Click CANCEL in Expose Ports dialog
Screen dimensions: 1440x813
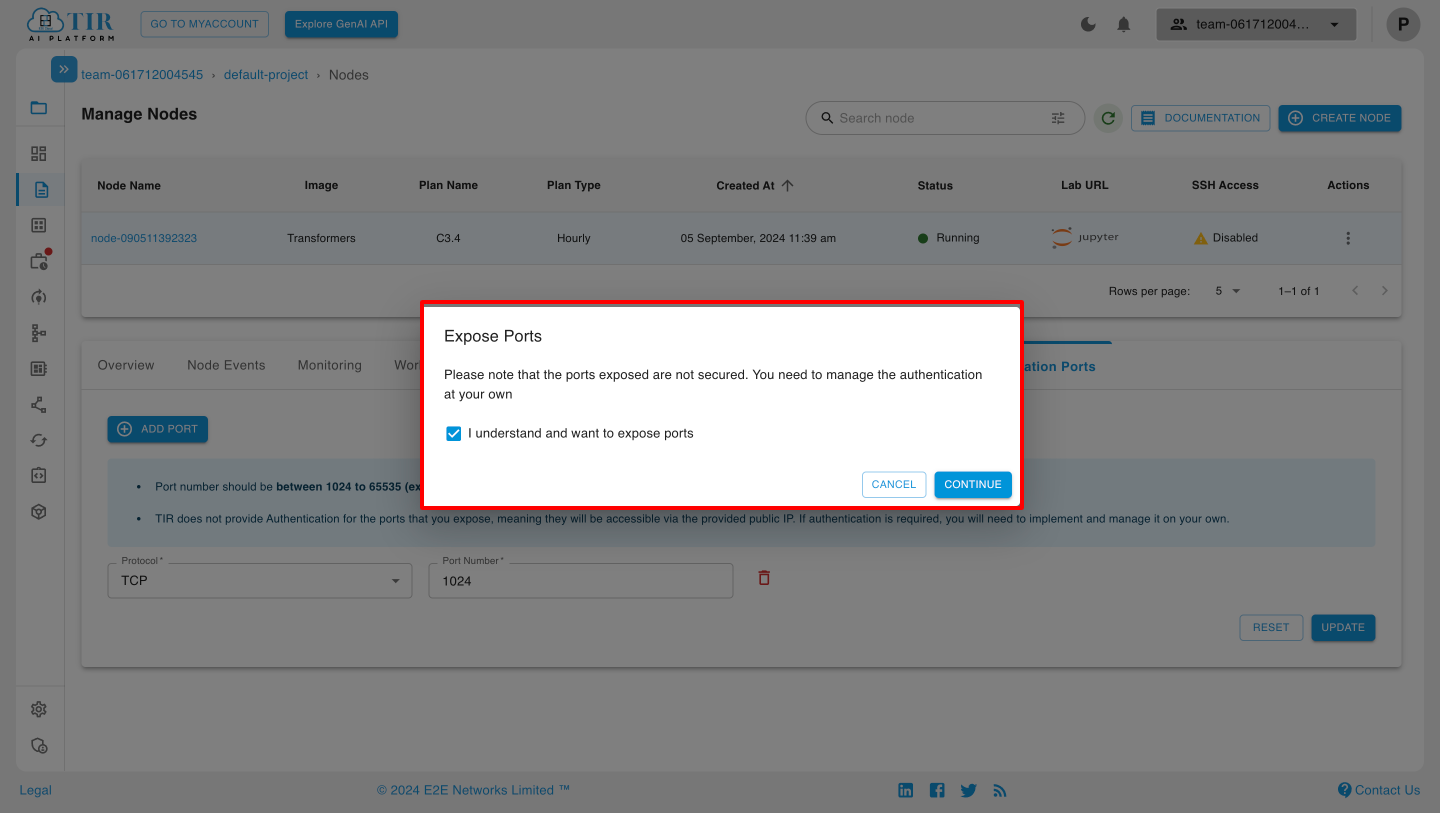pos(894,484)
